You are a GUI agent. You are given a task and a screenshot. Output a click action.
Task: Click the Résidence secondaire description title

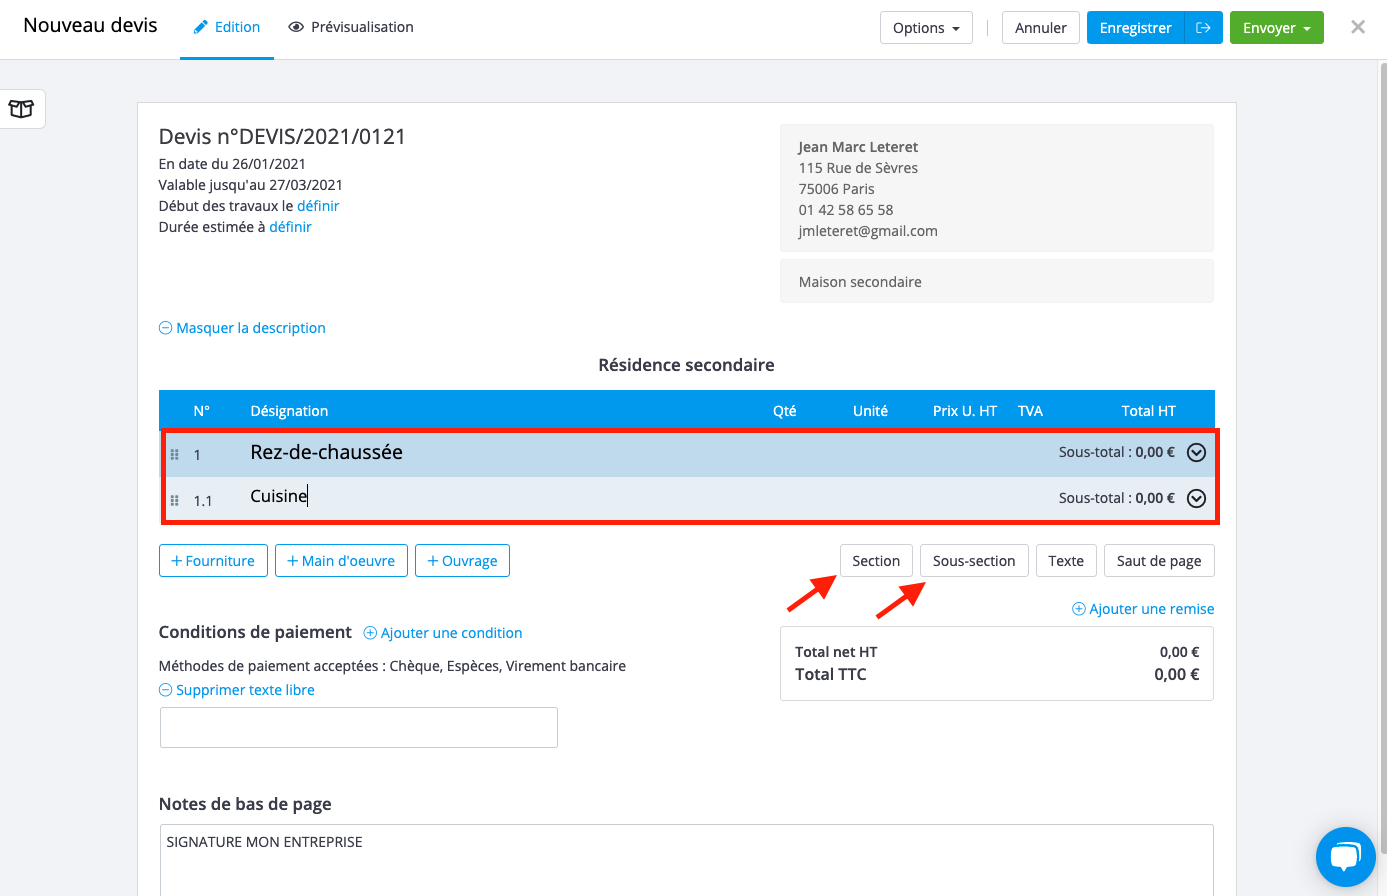click(x=686, y=365)
